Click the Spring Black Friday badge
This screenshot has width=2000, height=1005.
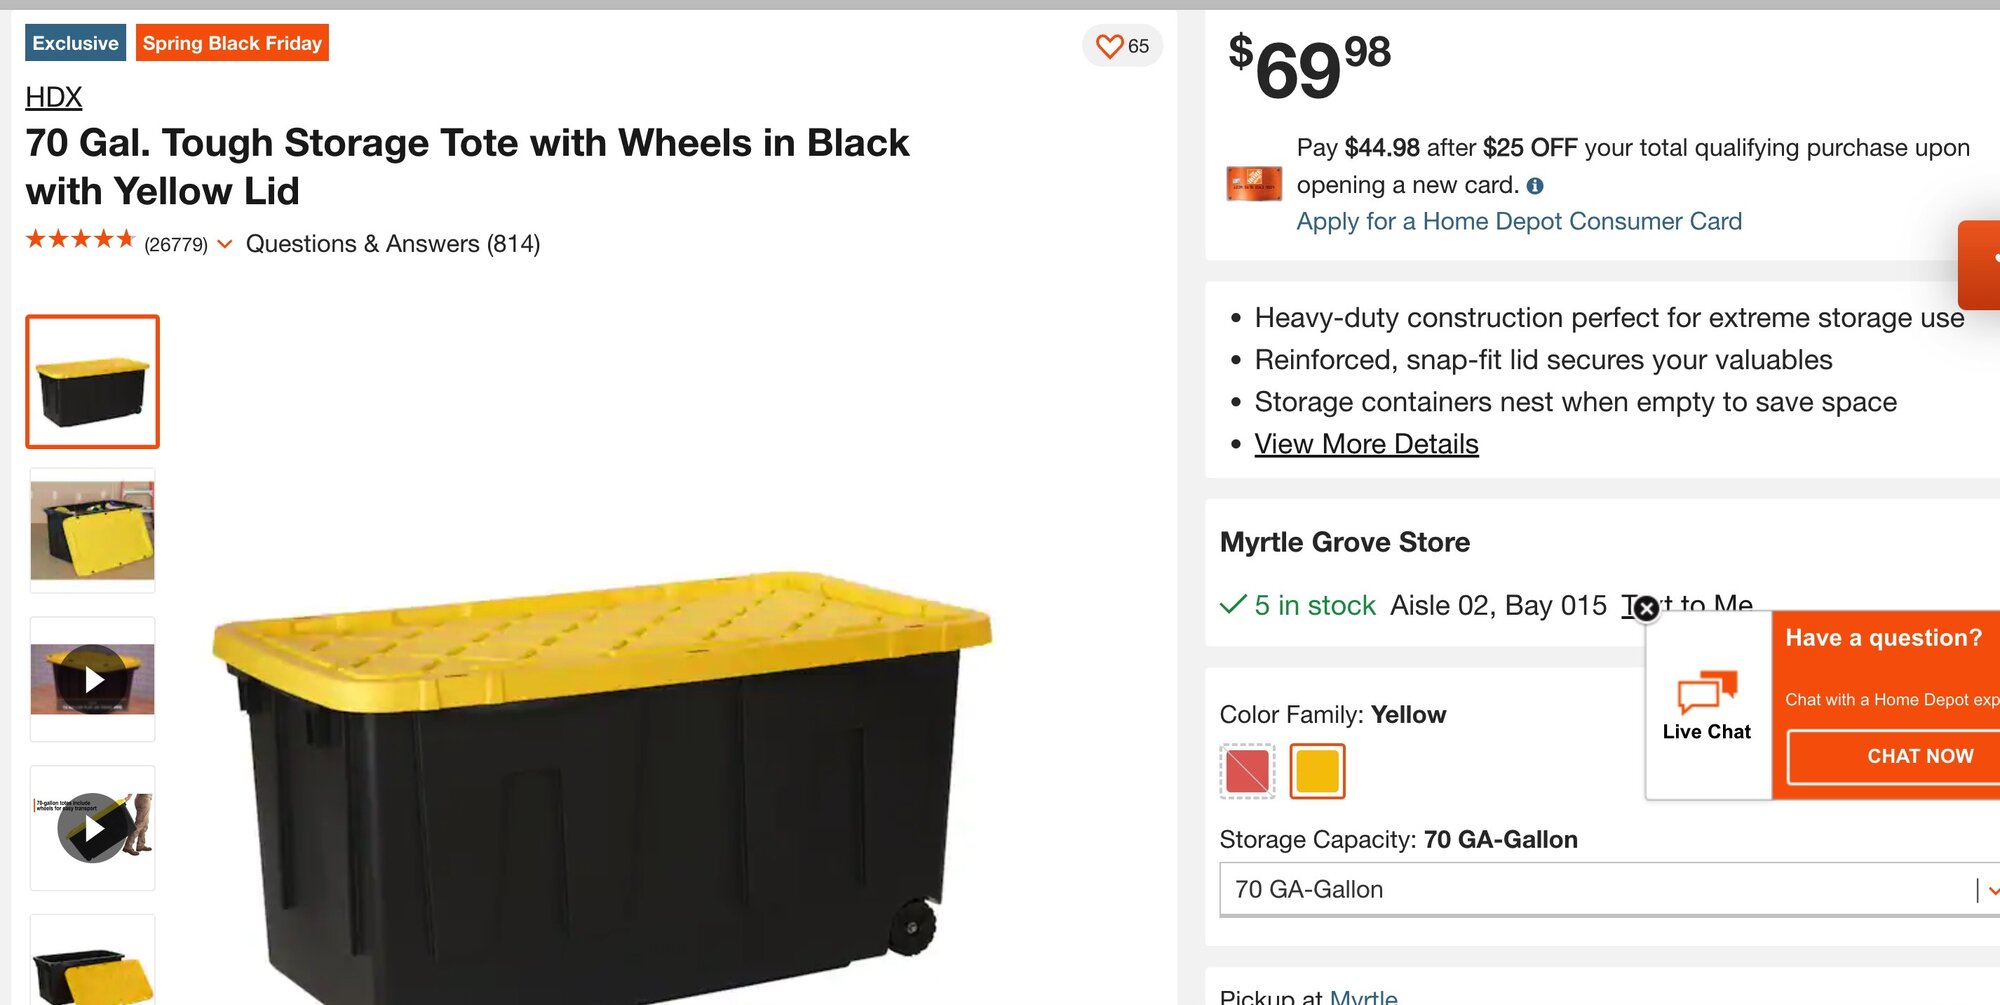click(232, 43)
